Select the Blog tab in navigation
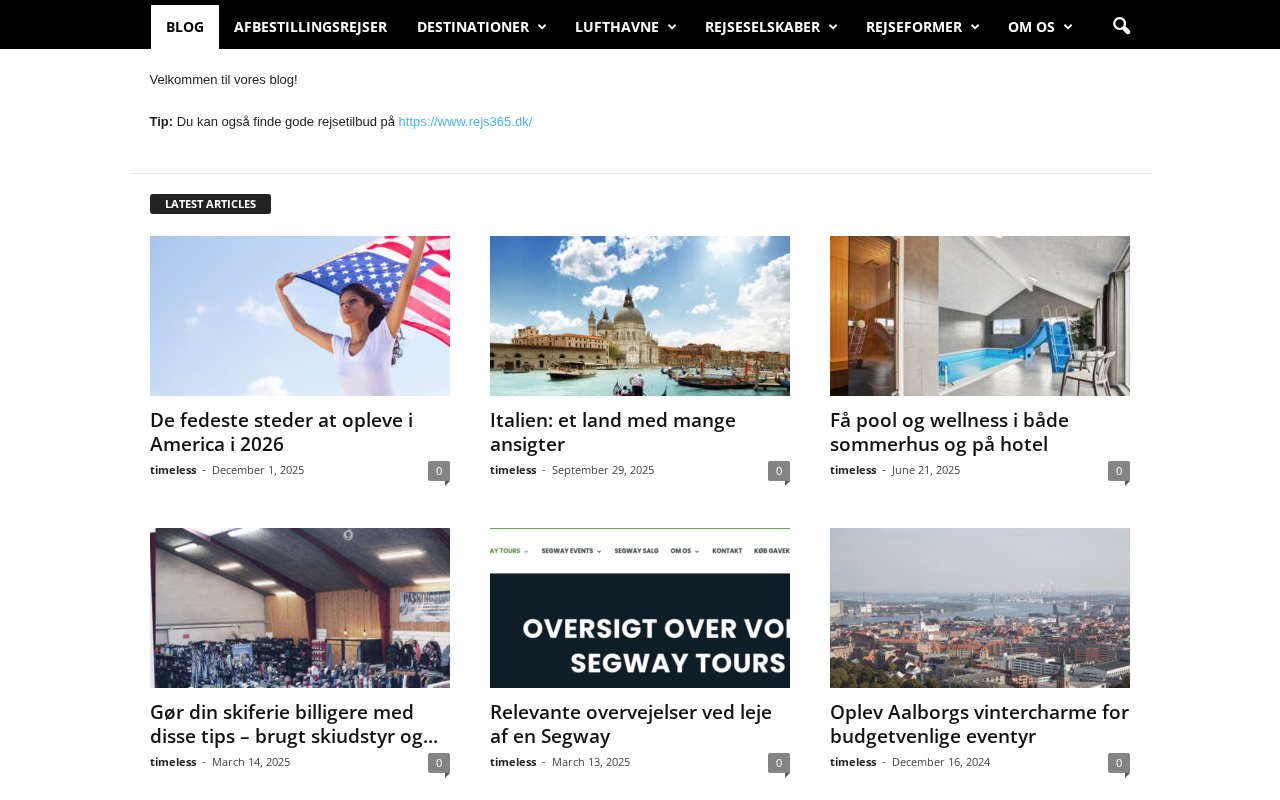Image resolution: width=1280 pixels, height=800 pixels. 185,27
